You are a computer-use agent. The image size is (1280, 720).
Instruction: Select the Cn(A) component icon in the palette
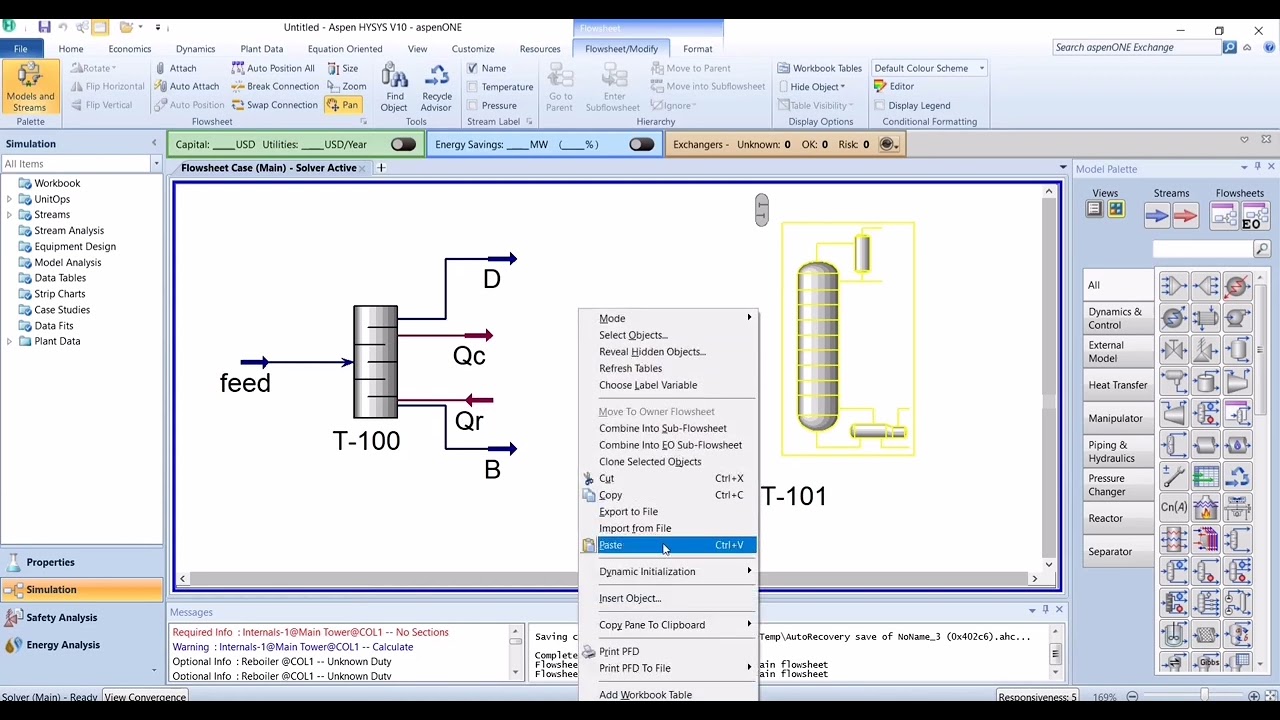tap(1174, 508)
